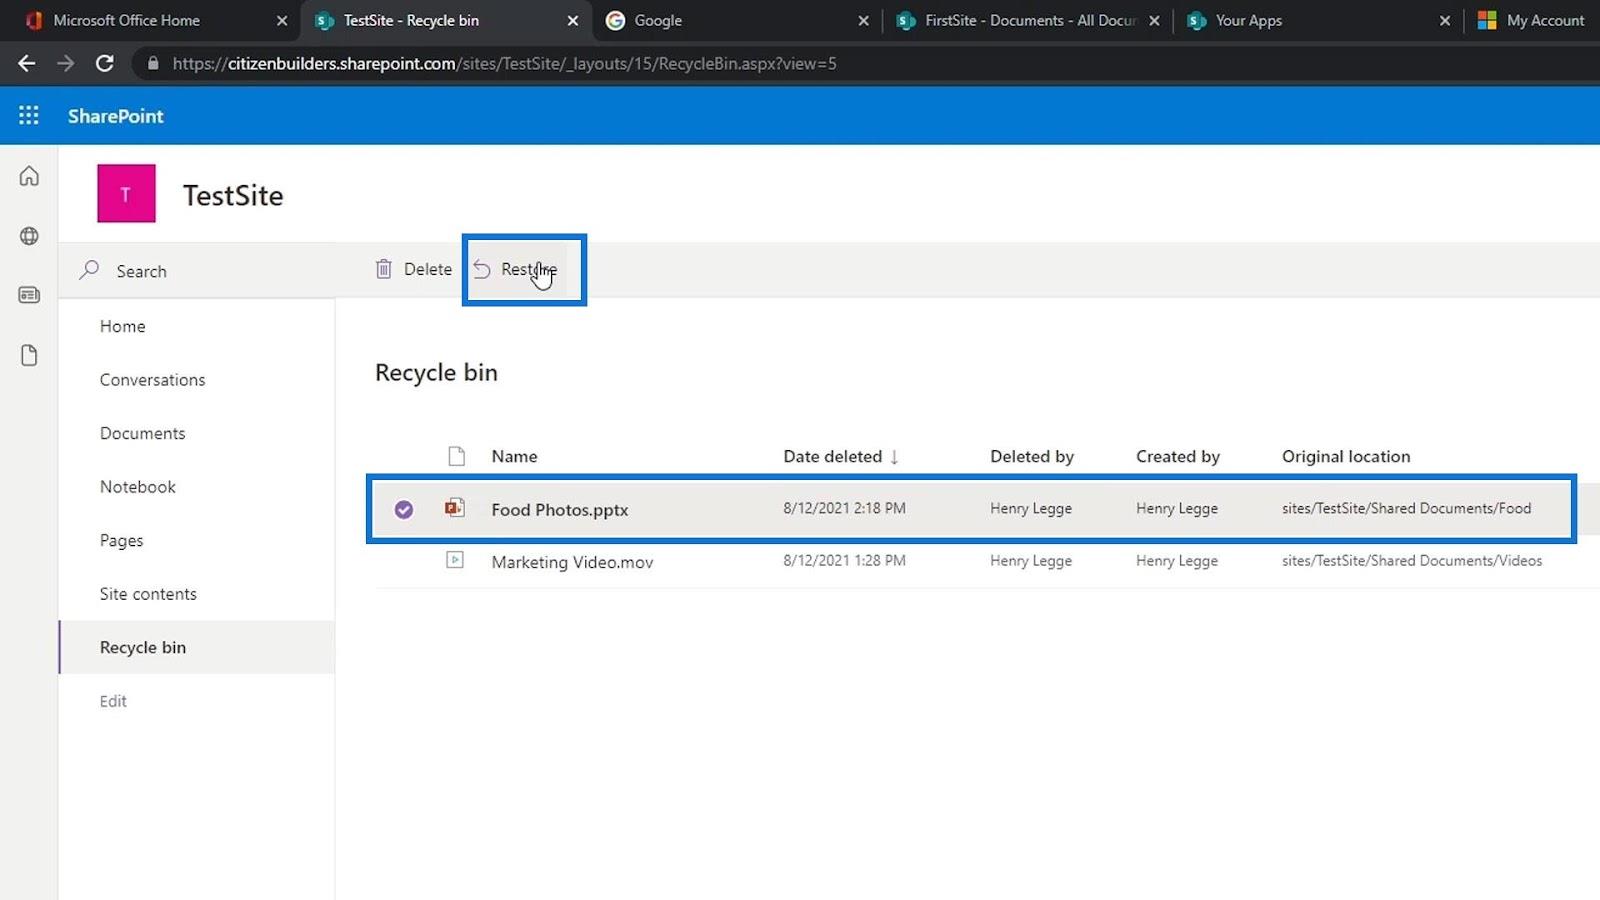
Task: Click the Marketing Video.mov file name
Action: (572, 562)
